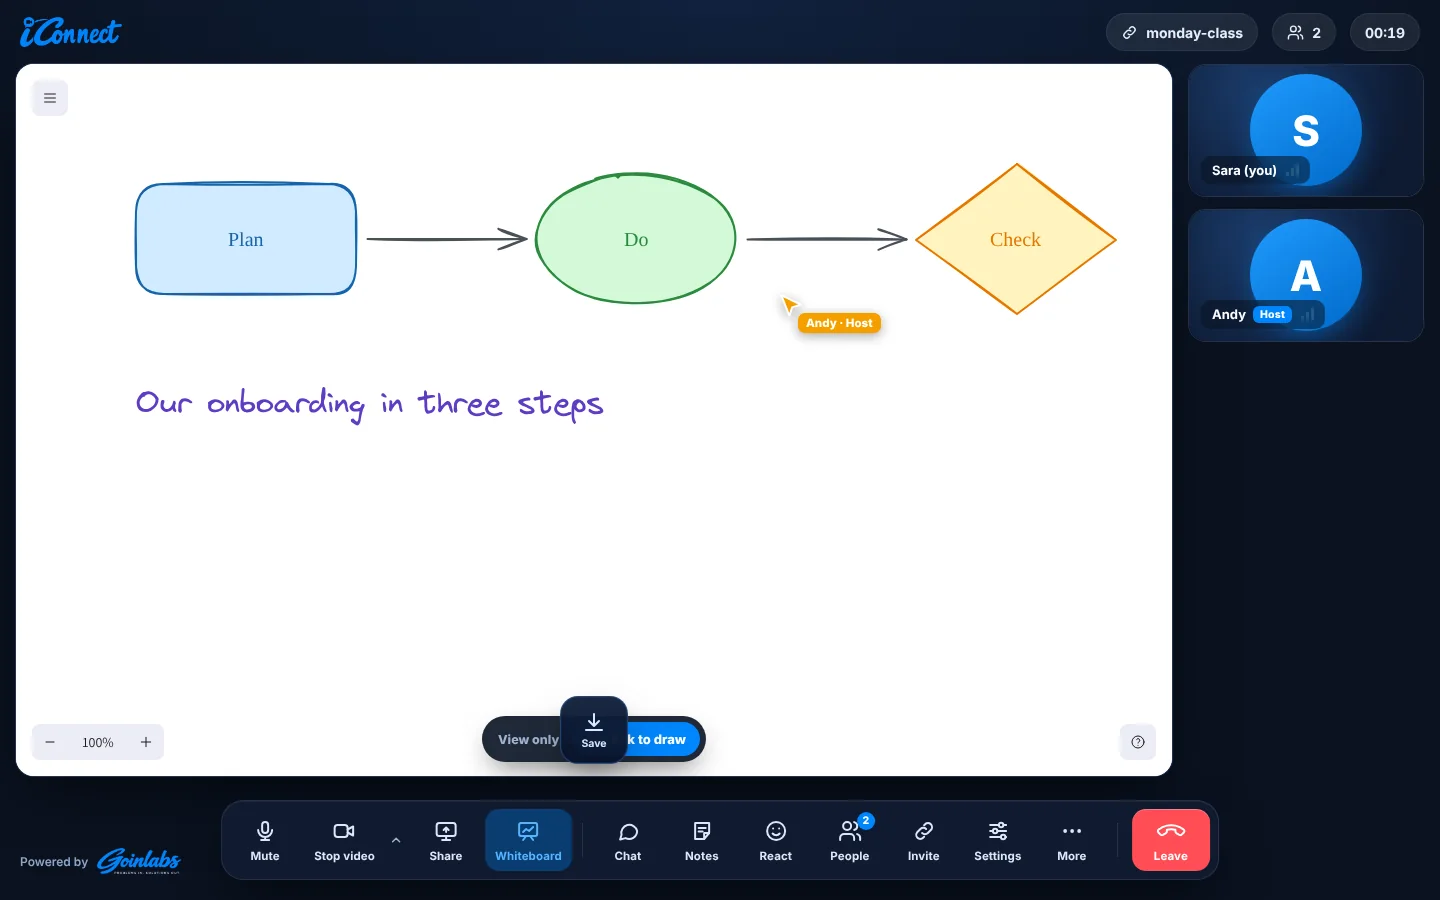Click the blue 'to draw' request button
This screenshot has height=900, width=1440.
(x=662, y=740)
